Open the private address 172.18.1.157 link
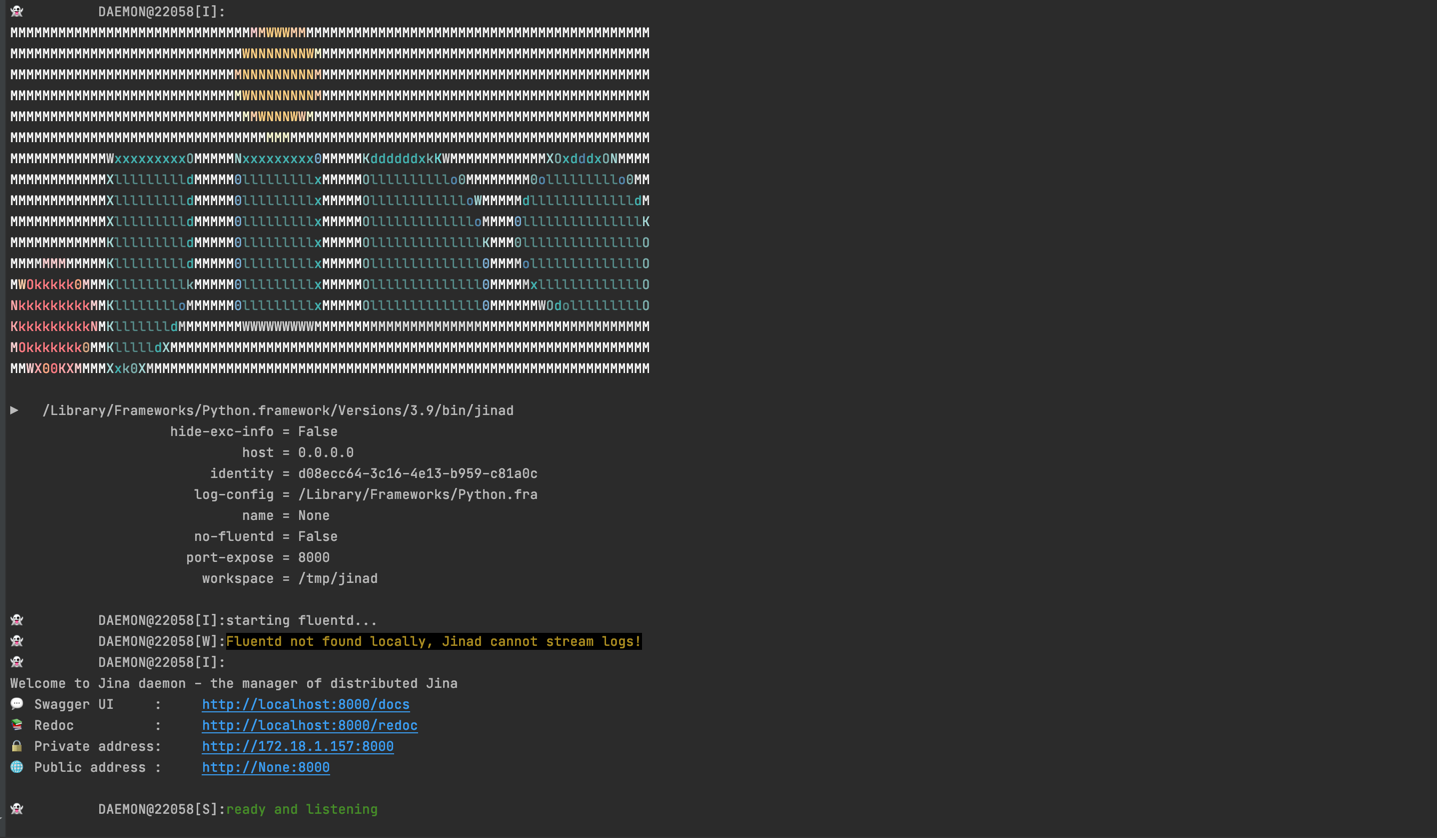Viewport: 1437px width, 838px height. 297,747
